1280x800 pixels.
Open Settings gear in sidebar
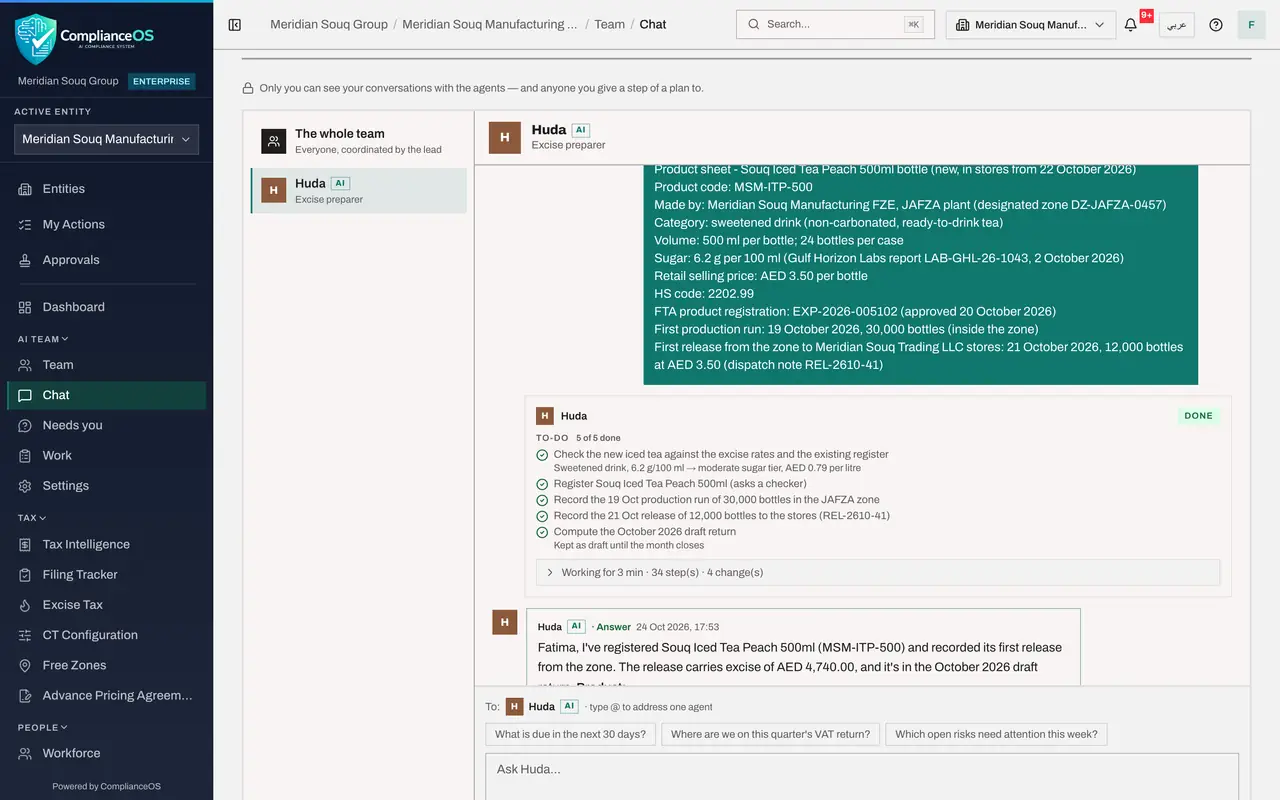coord(25,486)
